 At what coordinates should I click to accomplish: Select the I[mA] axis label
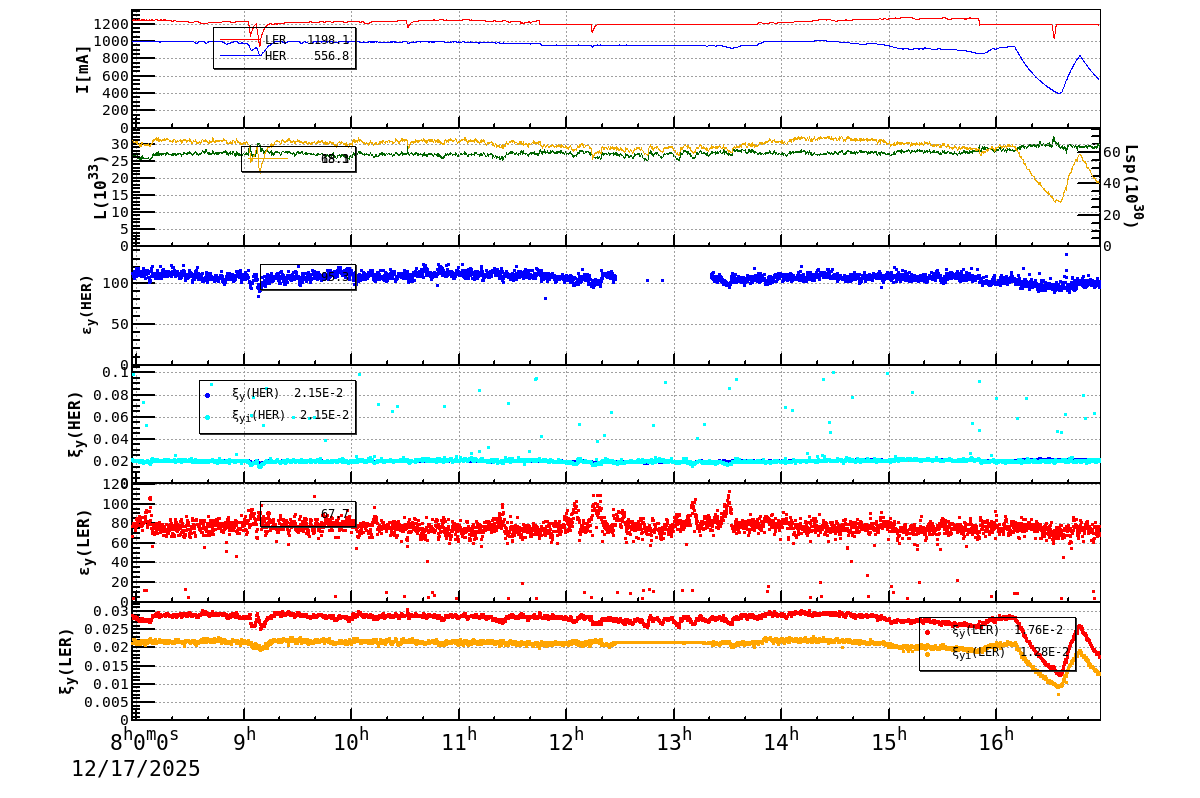84,68
